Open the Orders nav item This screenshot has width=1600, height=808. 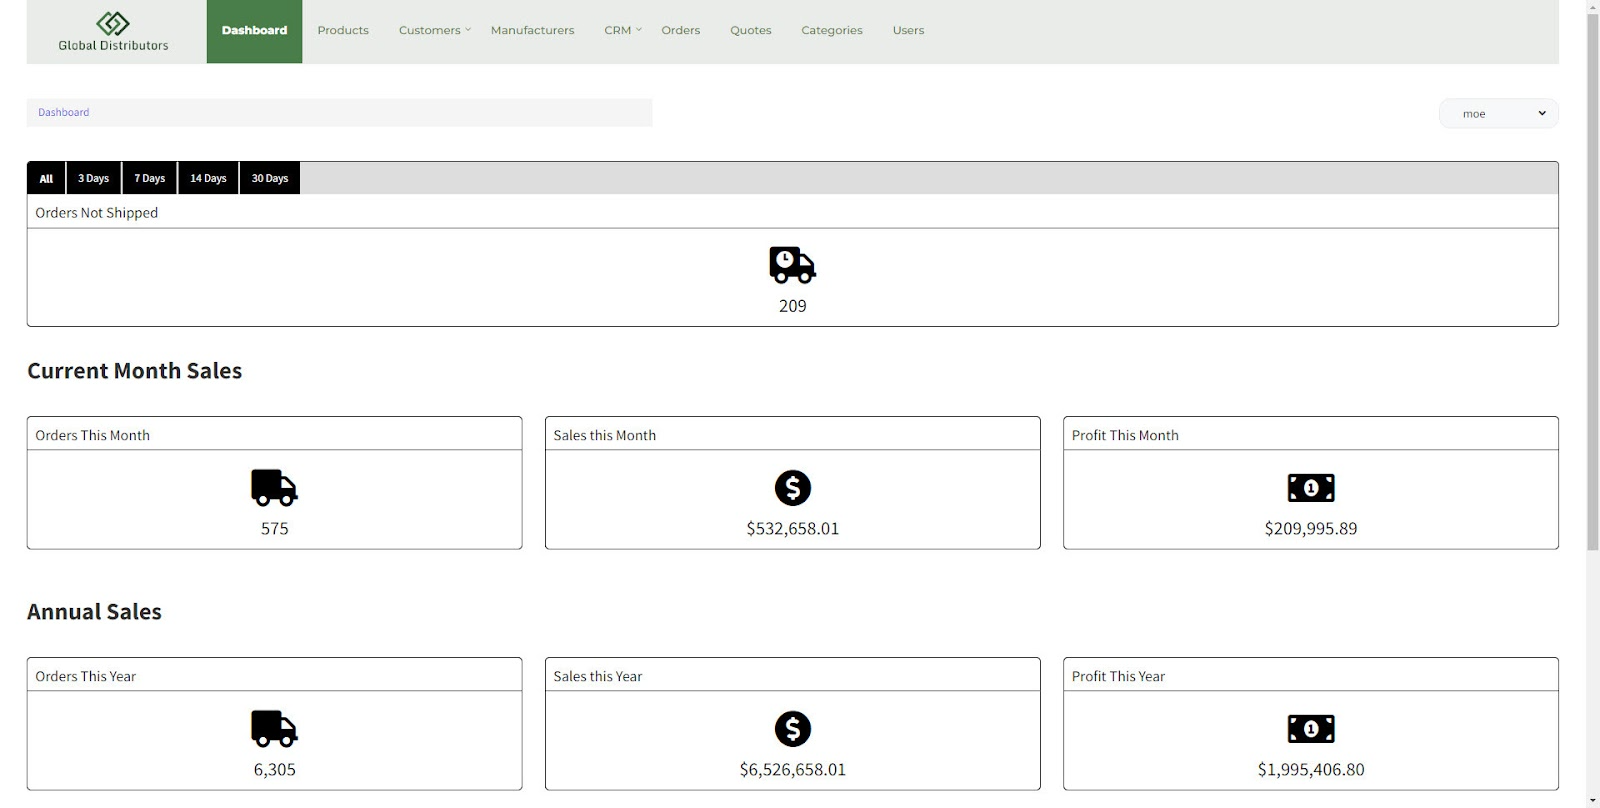point(680,30)
